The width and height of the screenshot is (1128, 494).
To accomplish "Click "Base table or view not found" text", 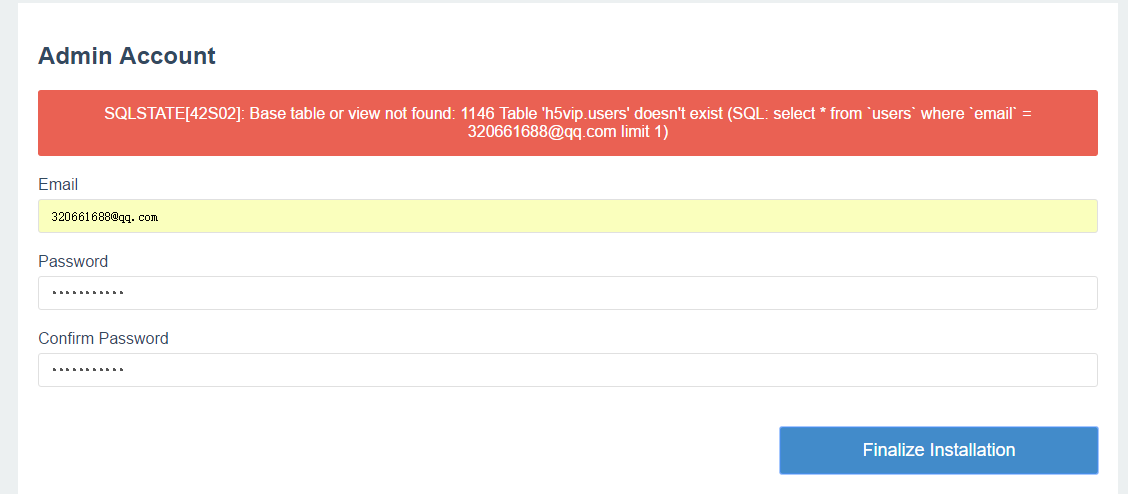I will point(350,114).
